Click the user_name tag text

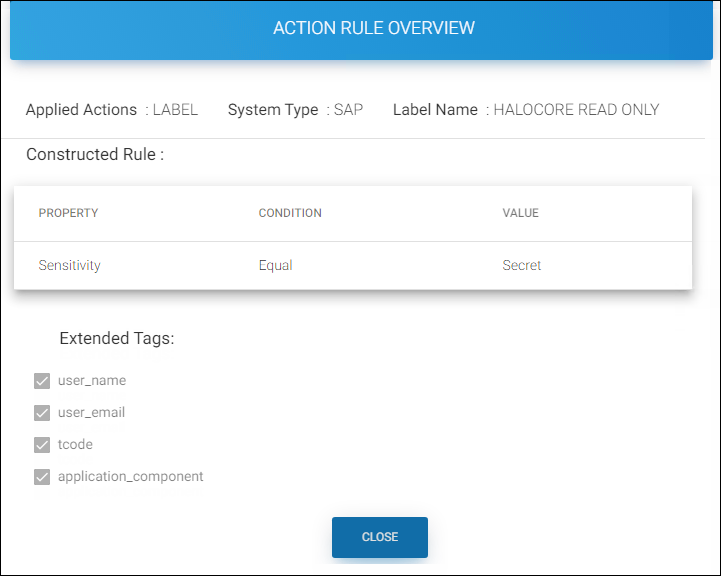click(x=92, y=381)
